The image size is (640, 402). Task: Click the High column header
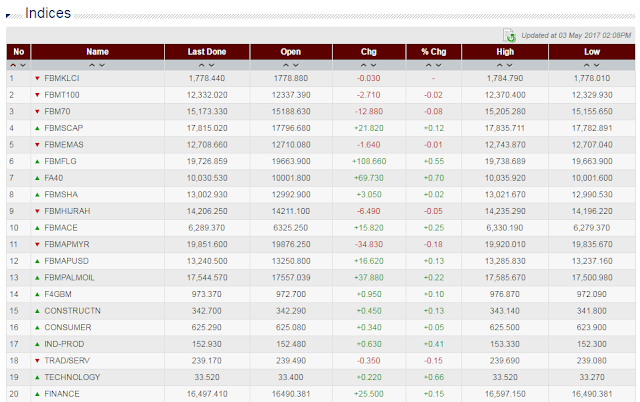(x=505, y=52)
